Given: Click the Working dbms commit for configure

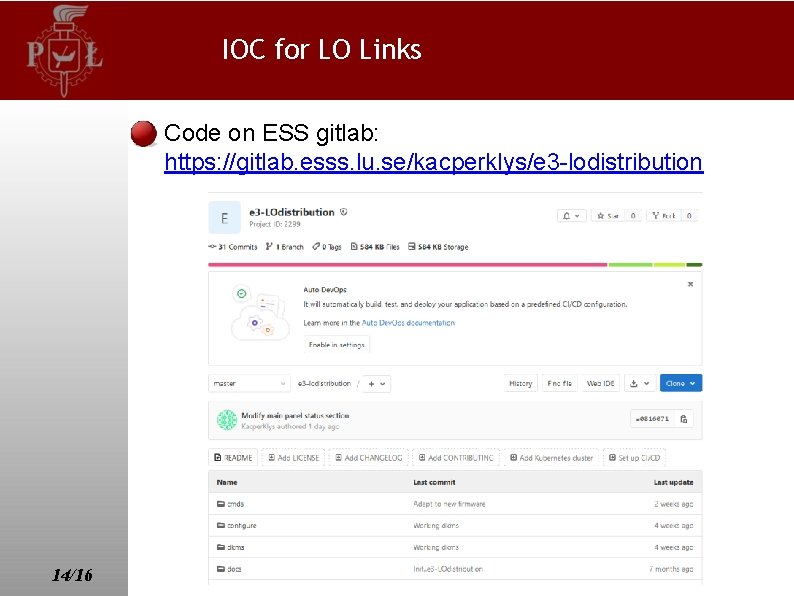Looking at the screenshot, I should pyautogui.click(x=436, y=526).
